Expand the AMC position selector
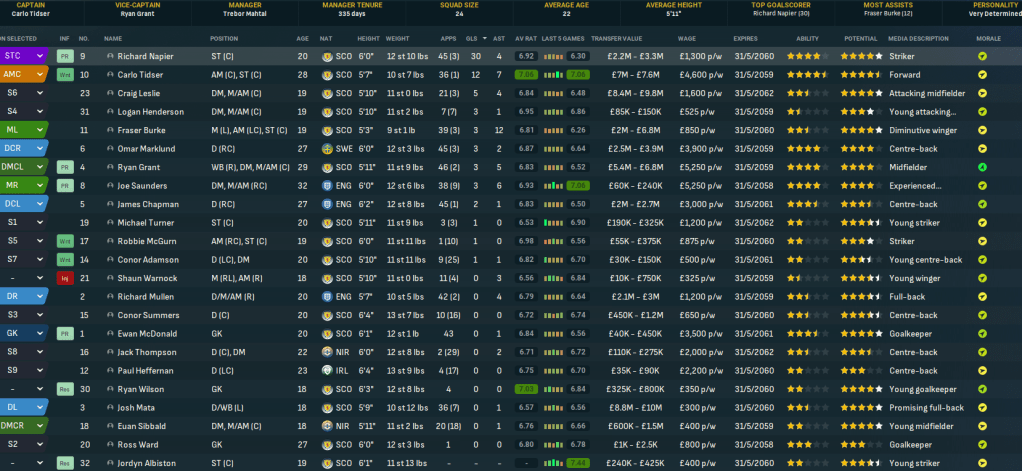Image resolution: width=1022 pixels, height=471 pixels. (x=40, y=75)
